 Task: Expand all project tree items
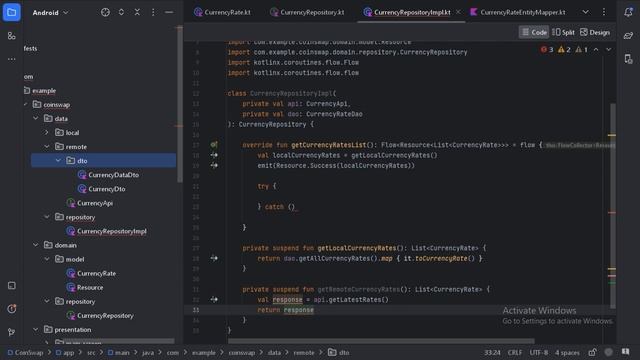click(x=121, y=12)
